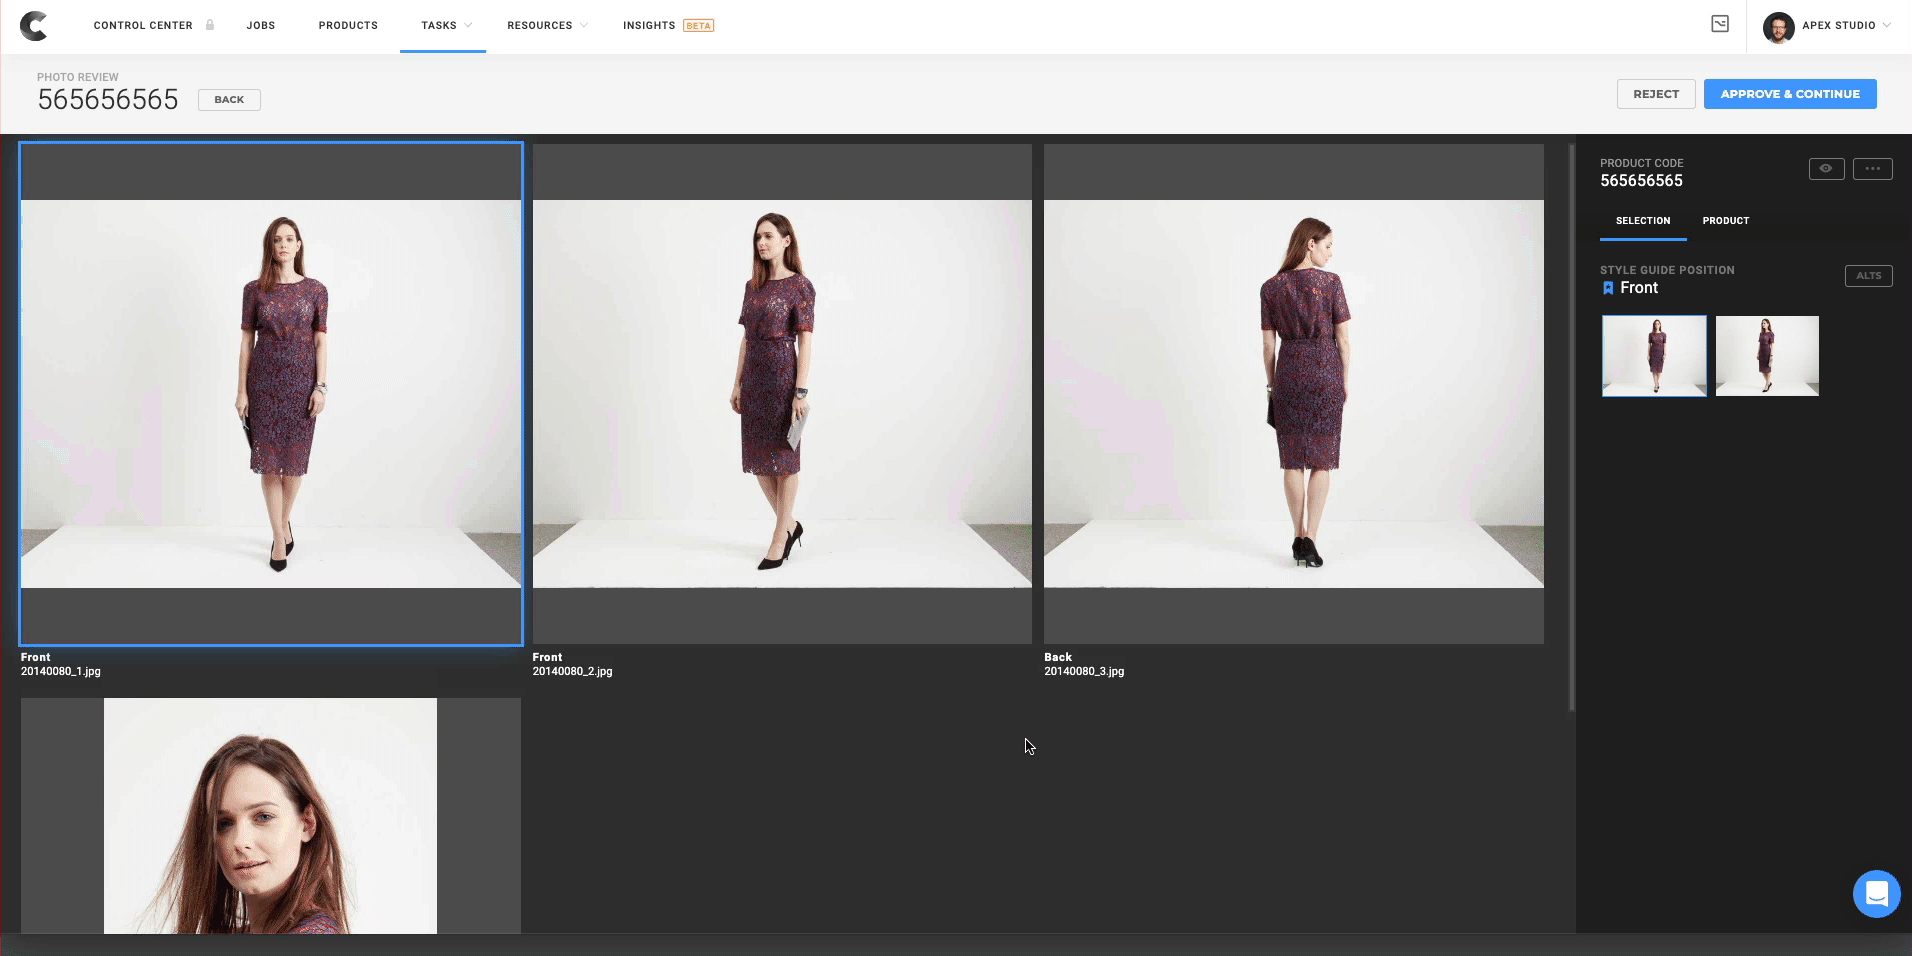Viewport: 1912px width, 956px height.
Task: Toggle the eye visibility button in product panel
Action: pyautogui.click(x=1826, y=169)
